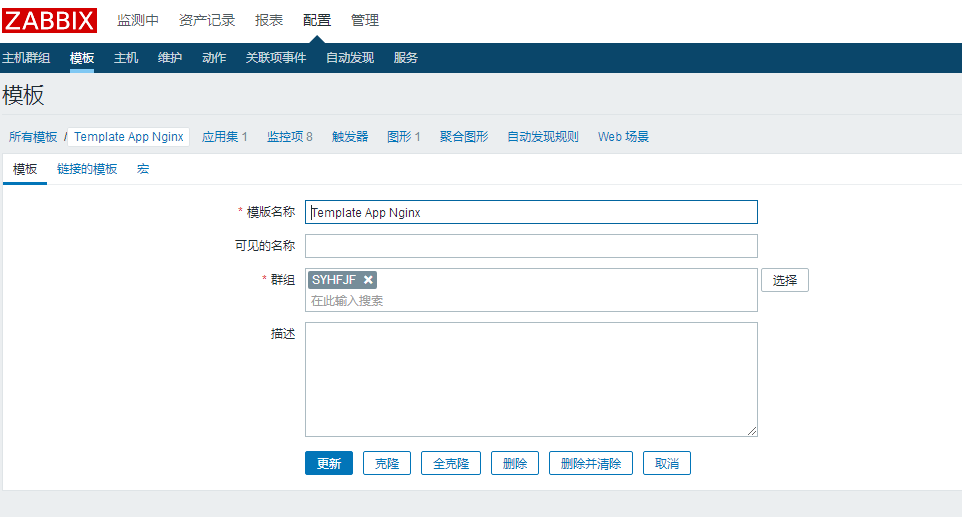962x517 pixels.
Task: Open the 资产记录 top menu
Action: pos(207,20)
